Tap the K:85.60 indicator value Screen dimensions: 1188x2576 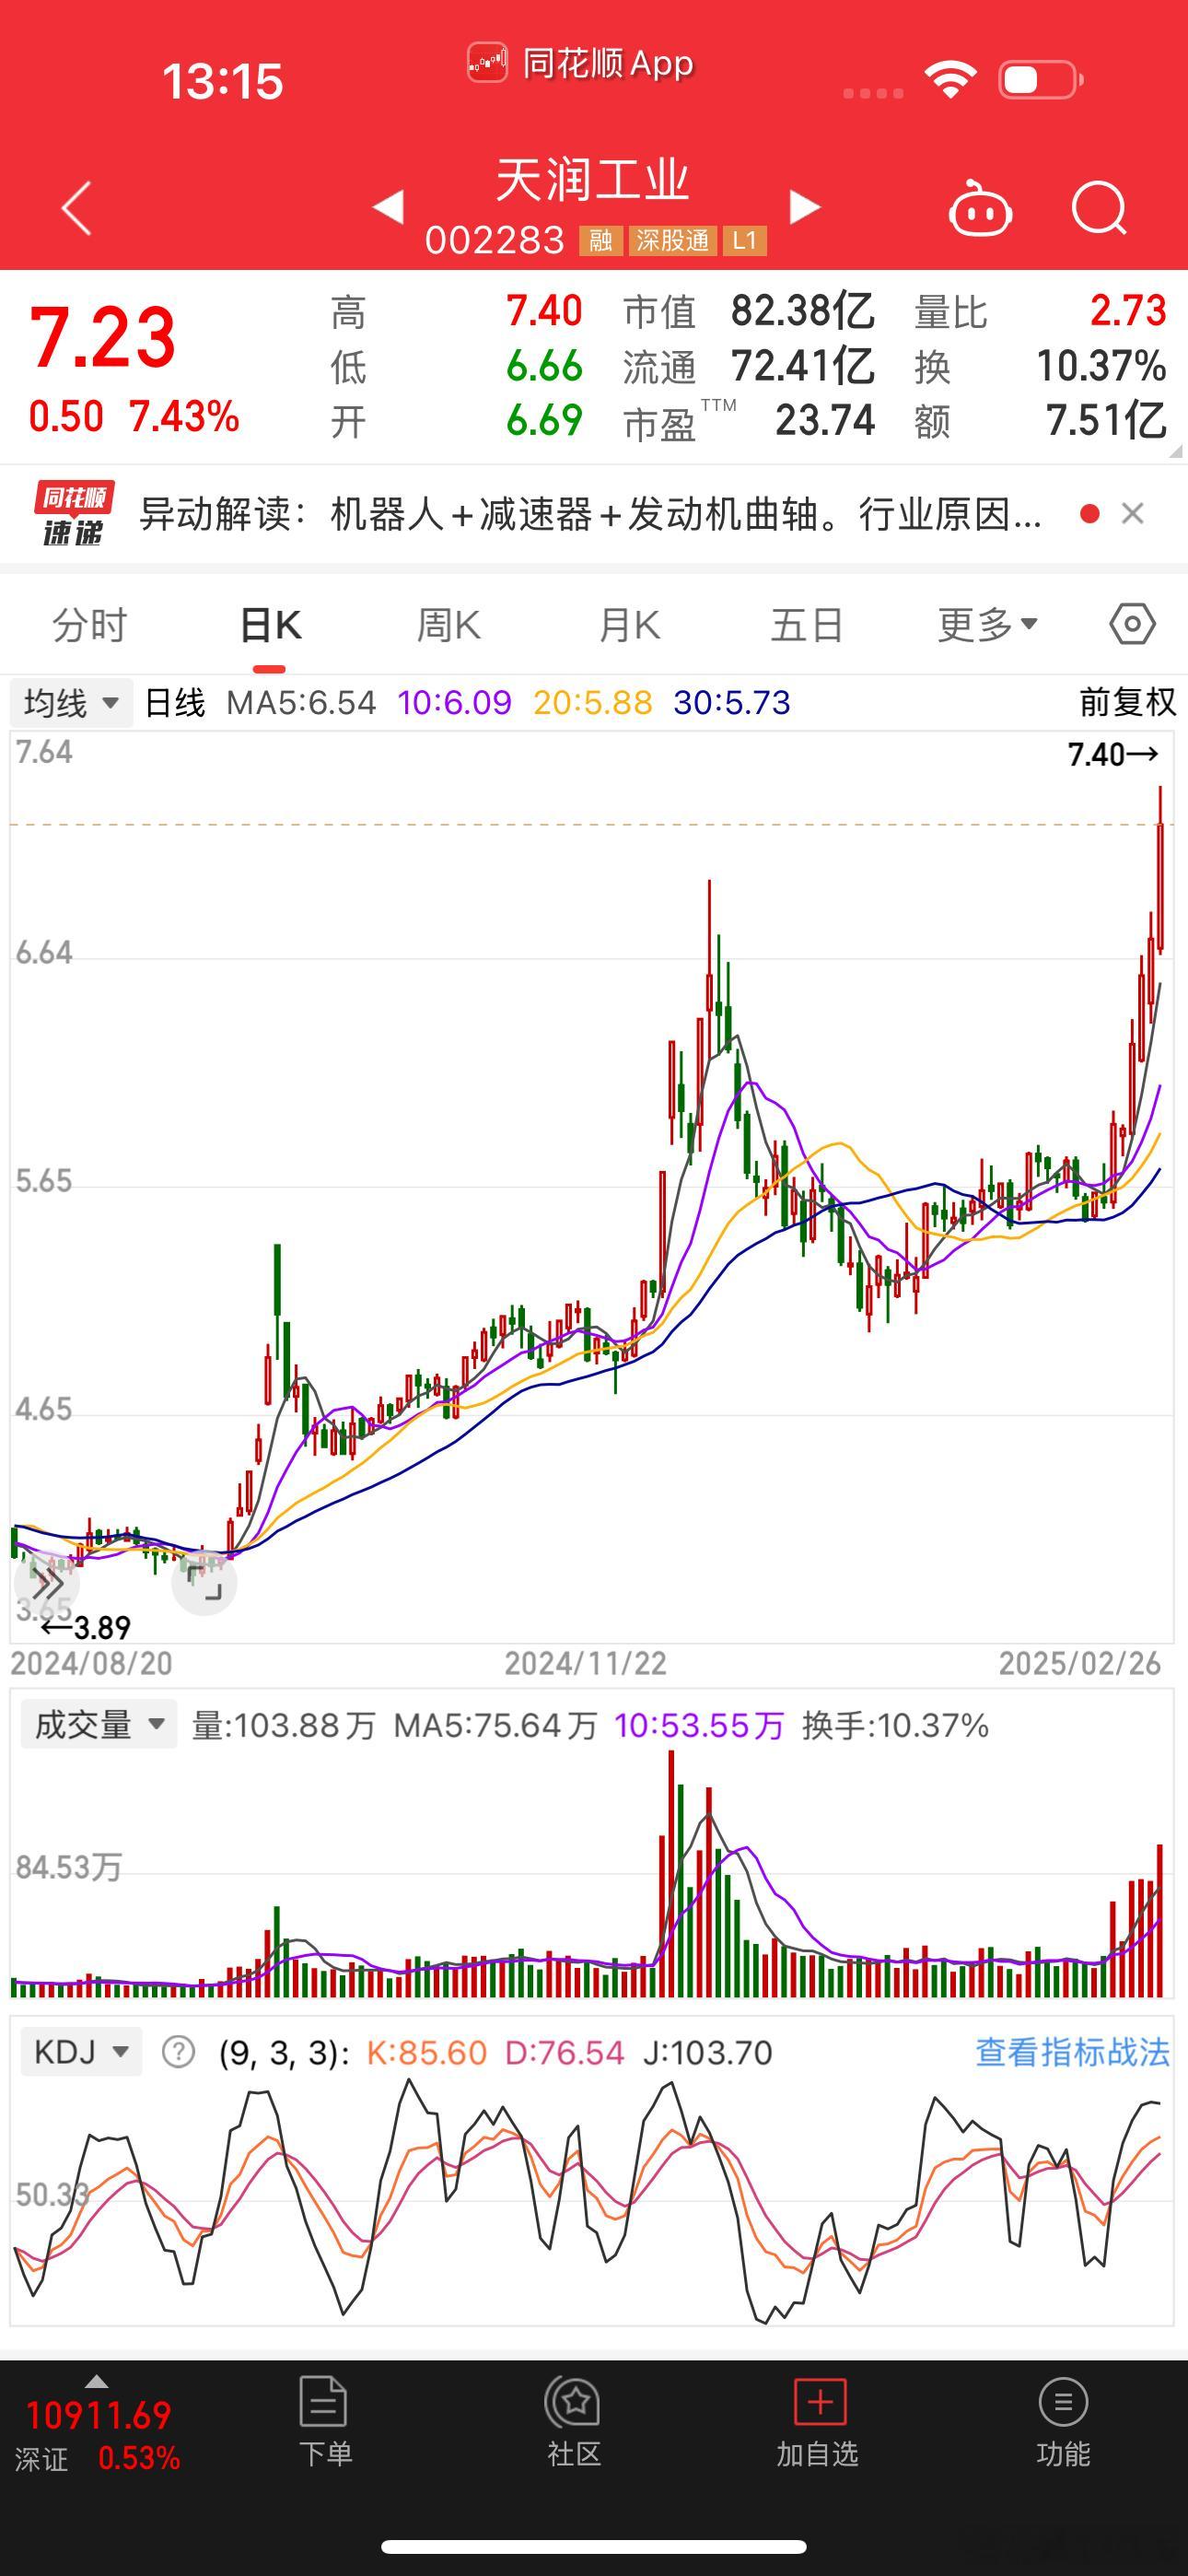[427, 2053]
